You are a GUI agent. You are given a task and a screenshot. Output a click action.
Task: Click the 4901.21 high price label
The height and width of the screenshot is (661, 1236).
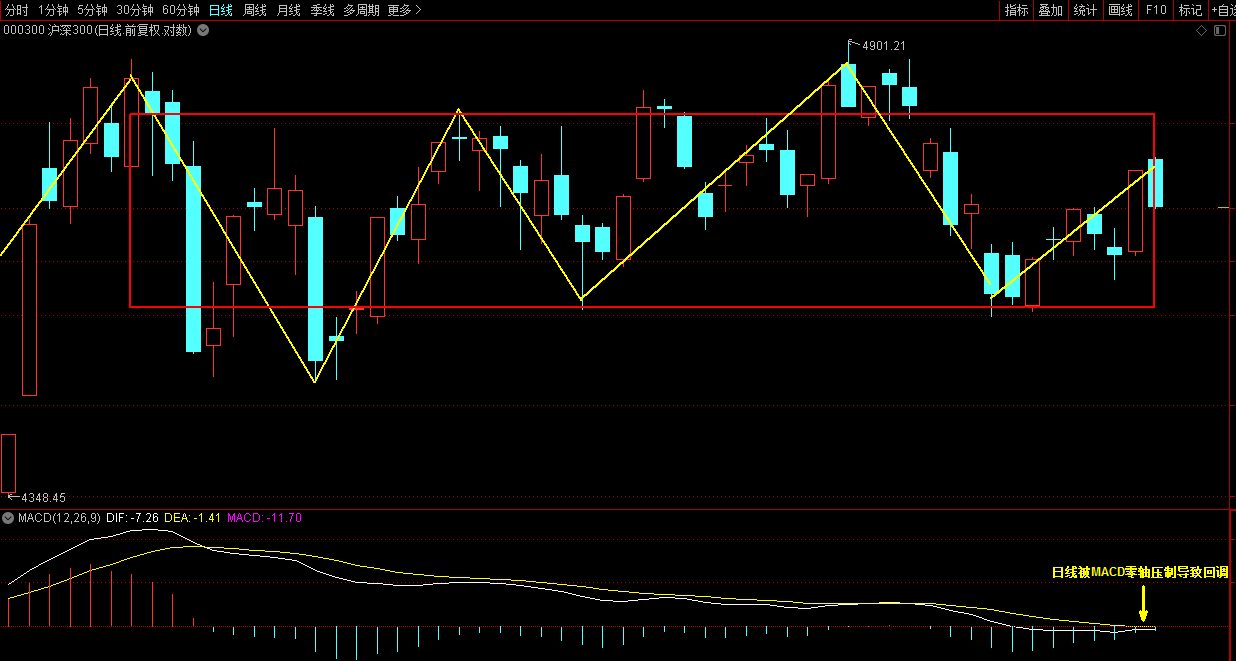pos(884,46)
